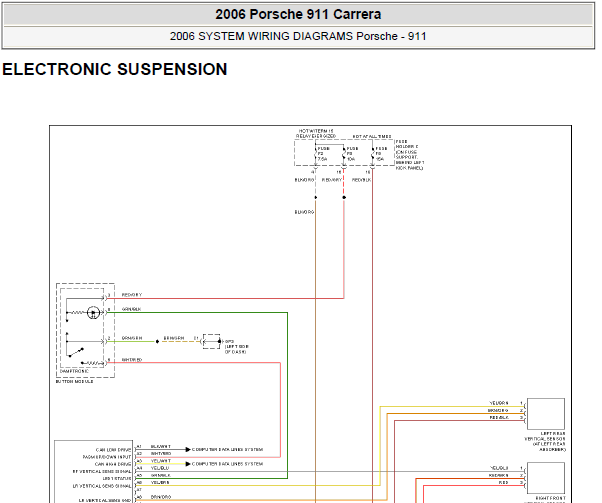Click the 10A fuse symbol
This screenshot has width=602, height=503.
[344, 154]
